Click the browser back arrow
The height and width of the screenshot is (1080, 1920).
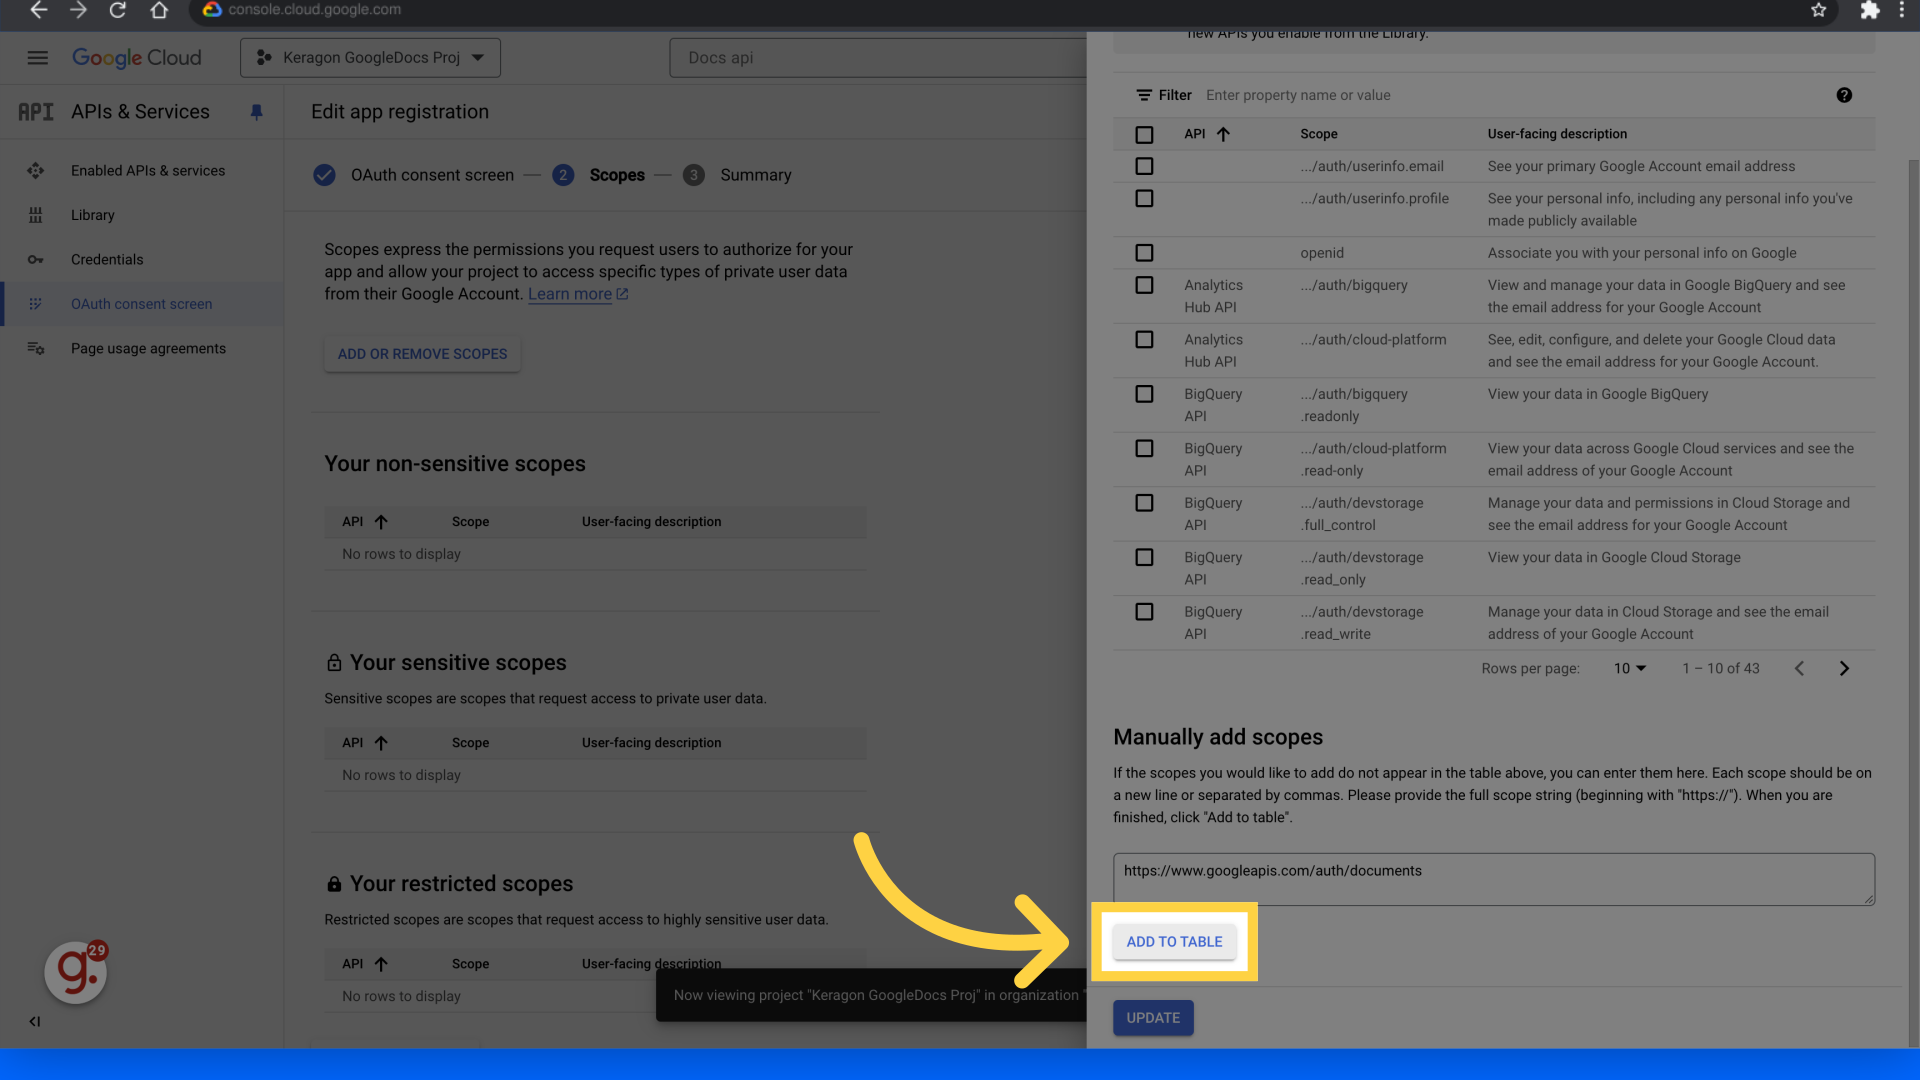(38, 10)
